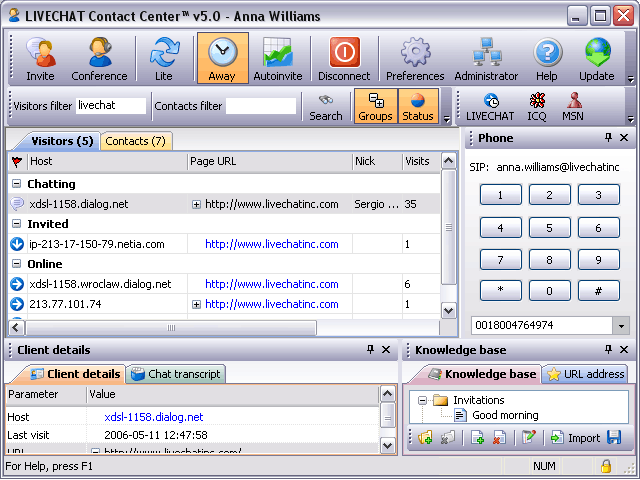
Task: Toggle the Groups view button
Action: pos(376,106)
